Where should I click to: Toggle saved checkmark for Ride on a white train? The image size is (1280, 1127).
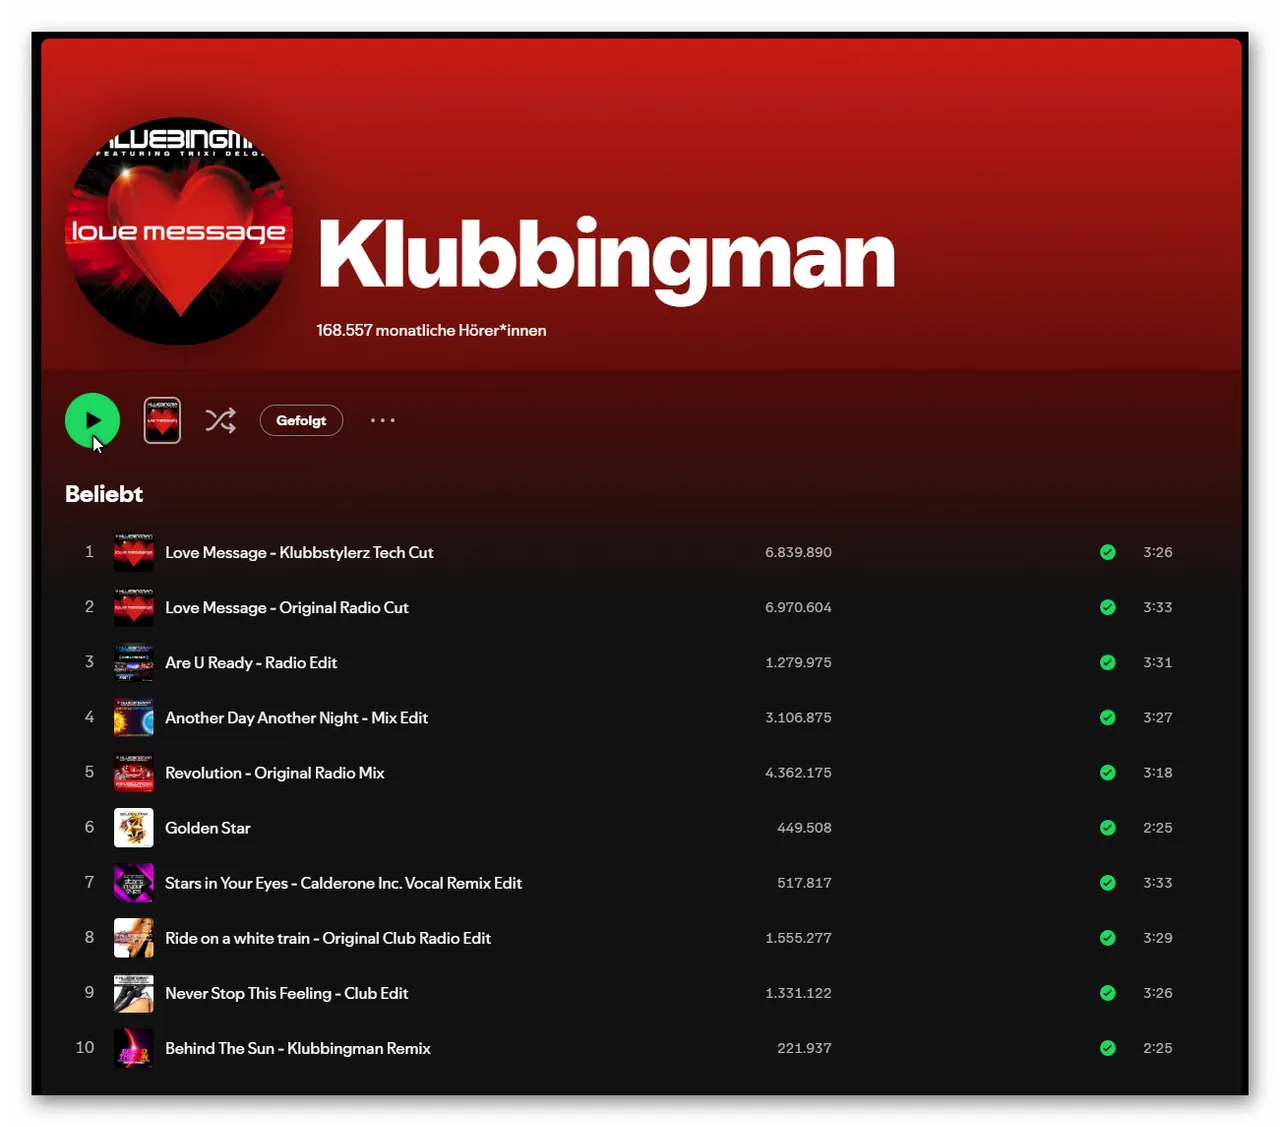click(x=1107, y=937)
